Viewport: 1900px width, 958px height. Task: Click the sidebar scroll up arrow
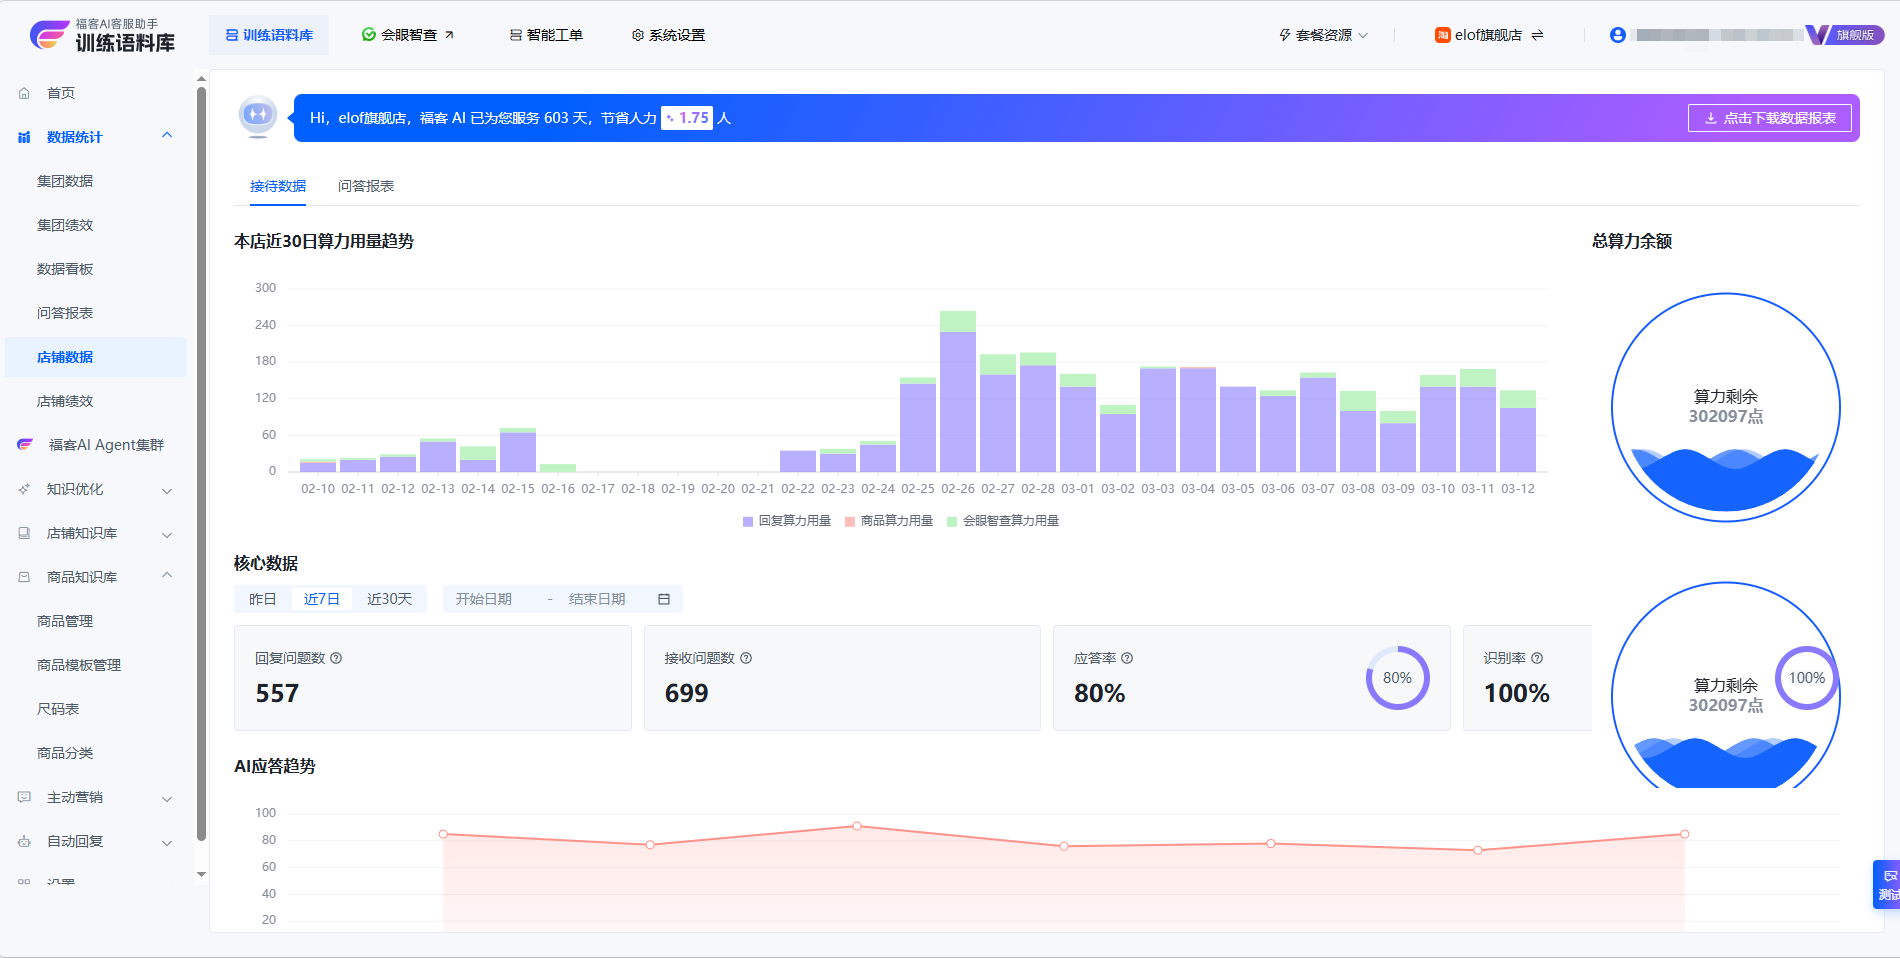coord(201,78)
